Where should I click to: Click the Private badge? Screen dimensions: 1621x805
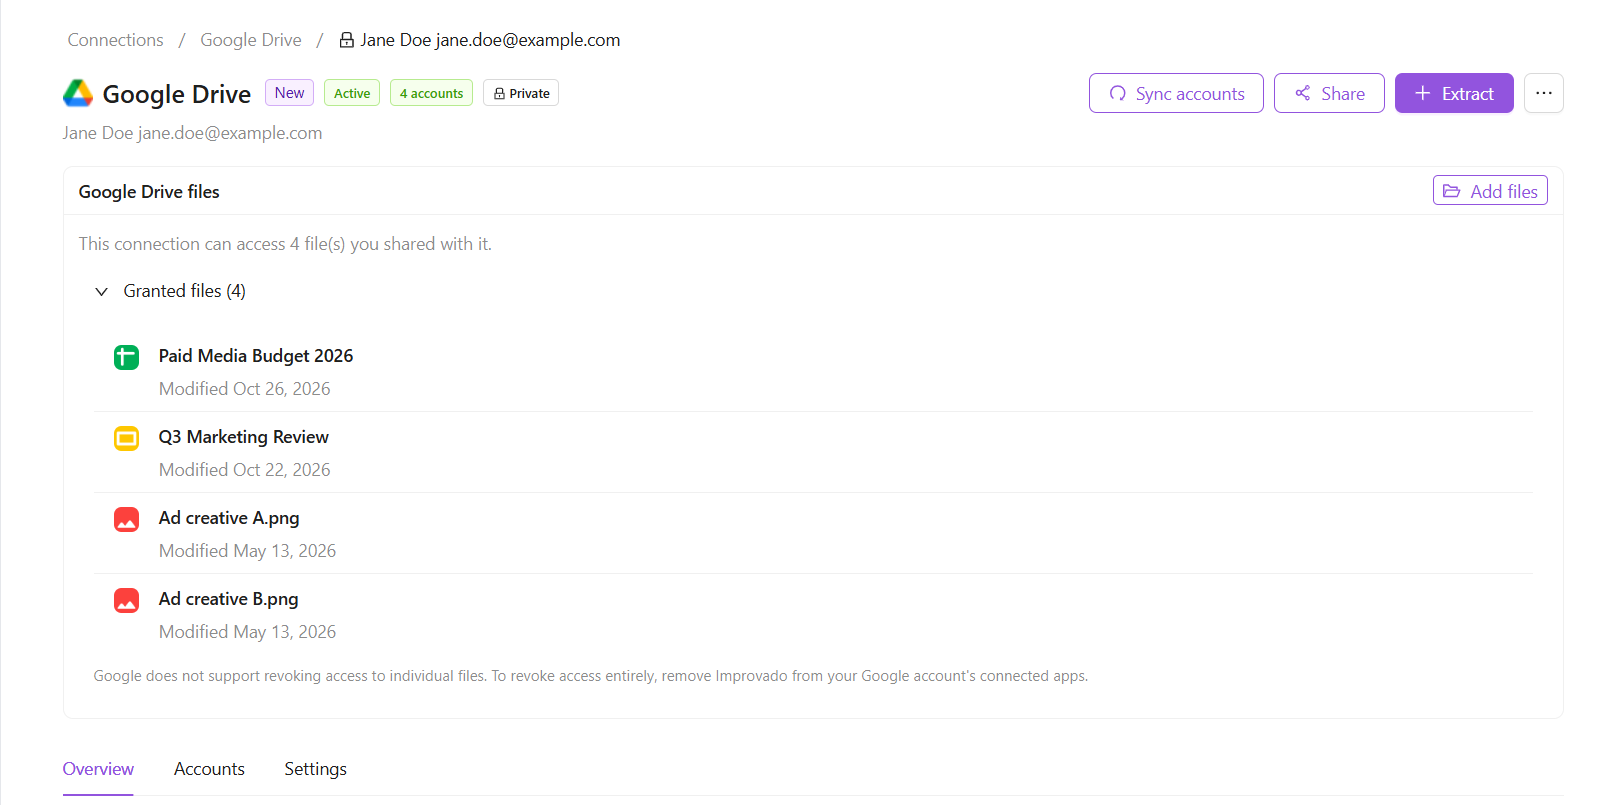click(521, 93)
